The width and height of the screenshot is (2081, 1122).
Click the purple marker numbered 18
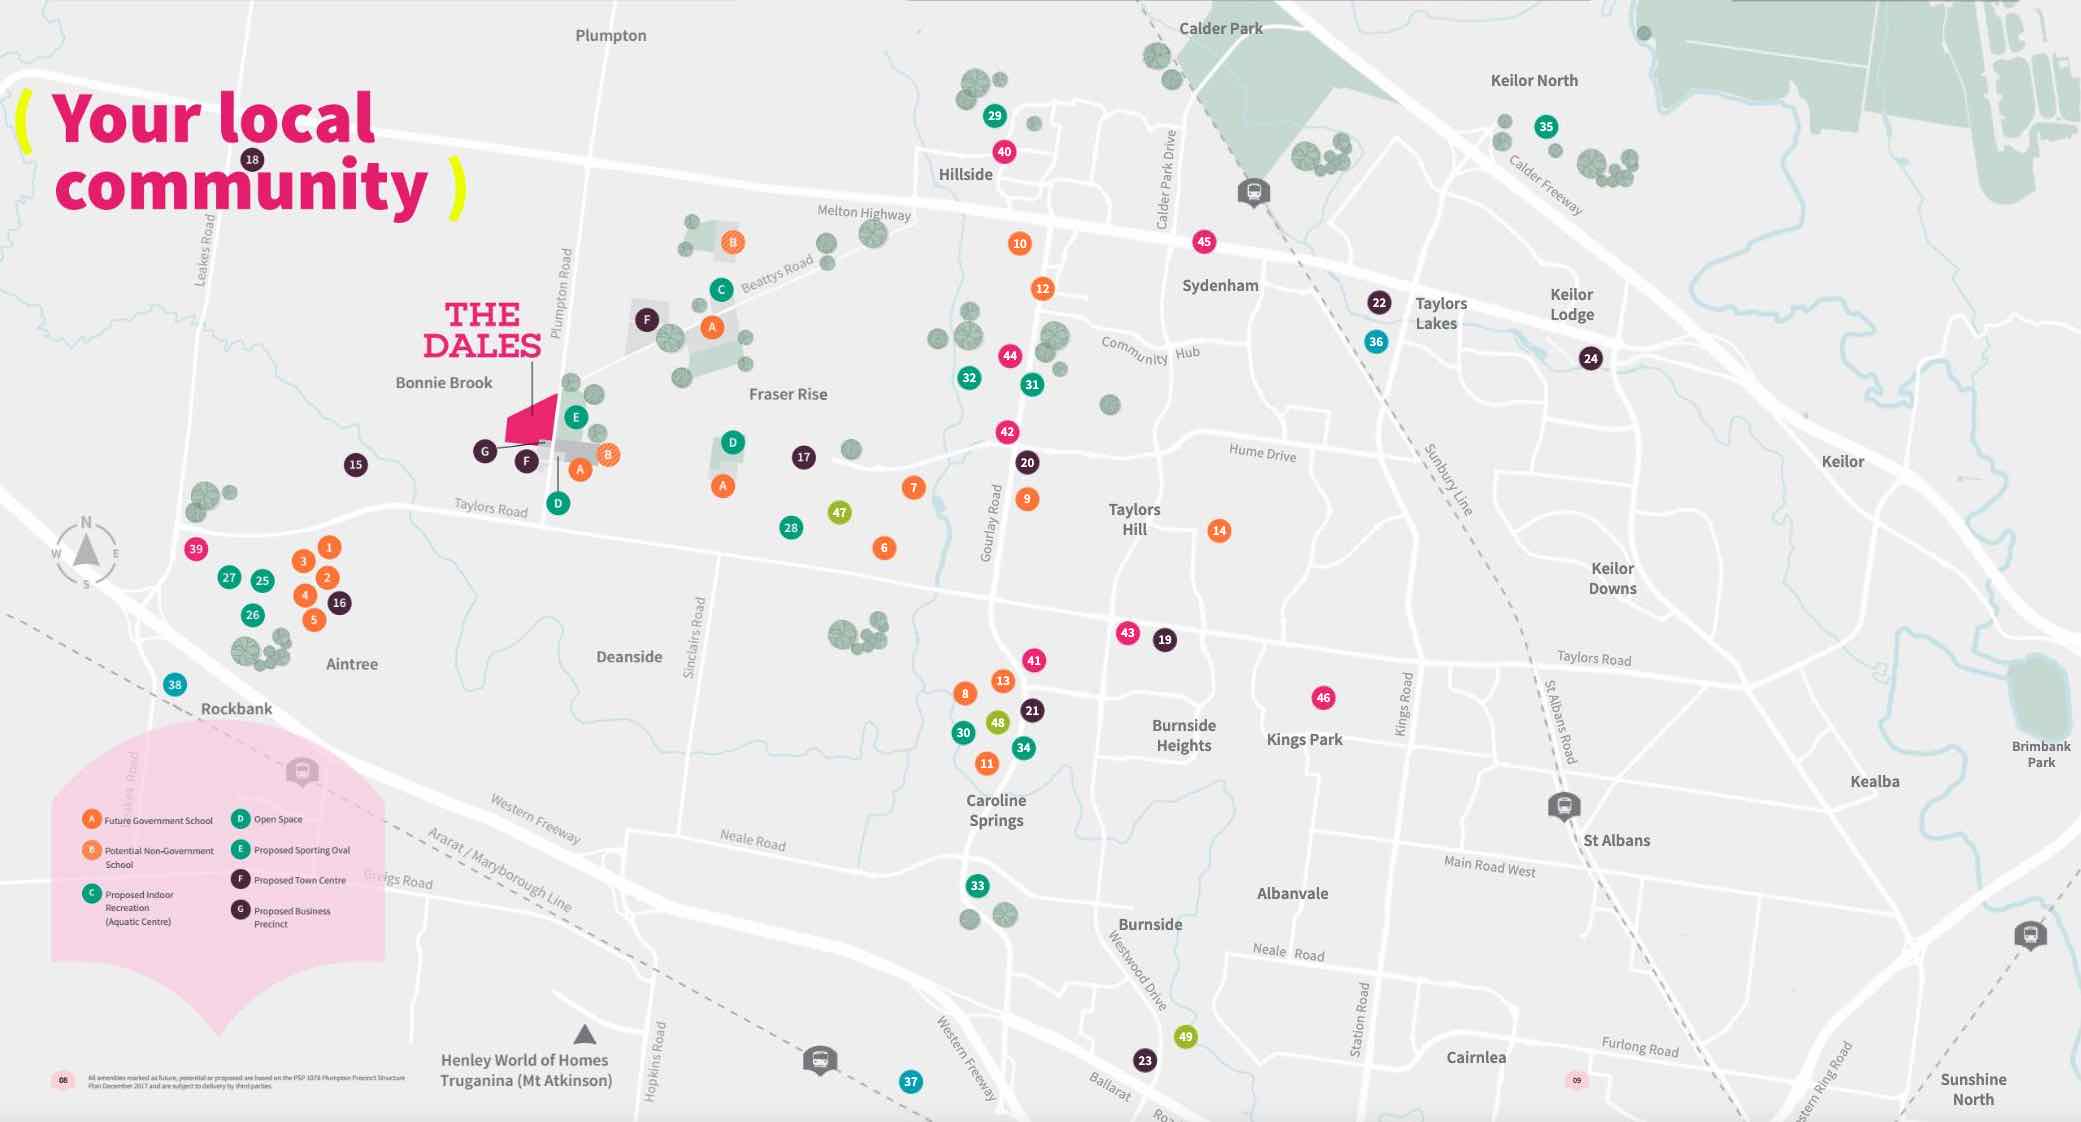coord(252,159)
